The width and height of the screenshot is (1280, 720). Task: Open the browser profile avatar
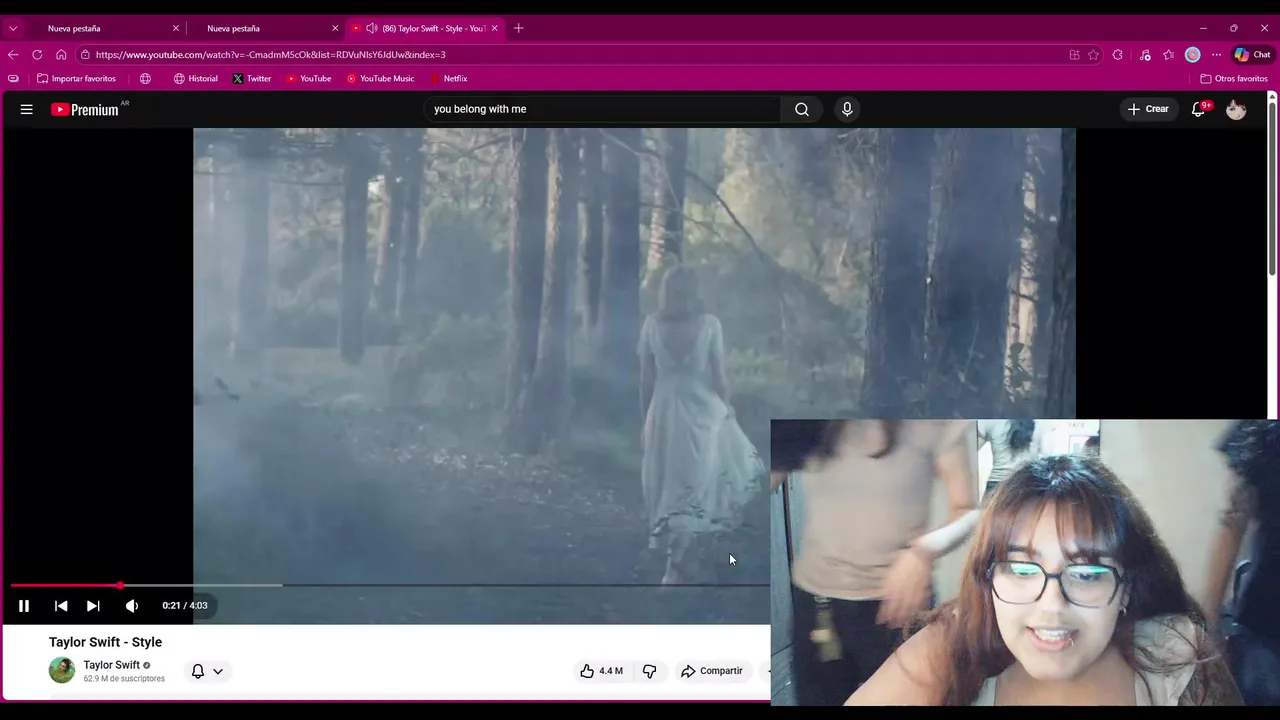tap(1192, 55)
